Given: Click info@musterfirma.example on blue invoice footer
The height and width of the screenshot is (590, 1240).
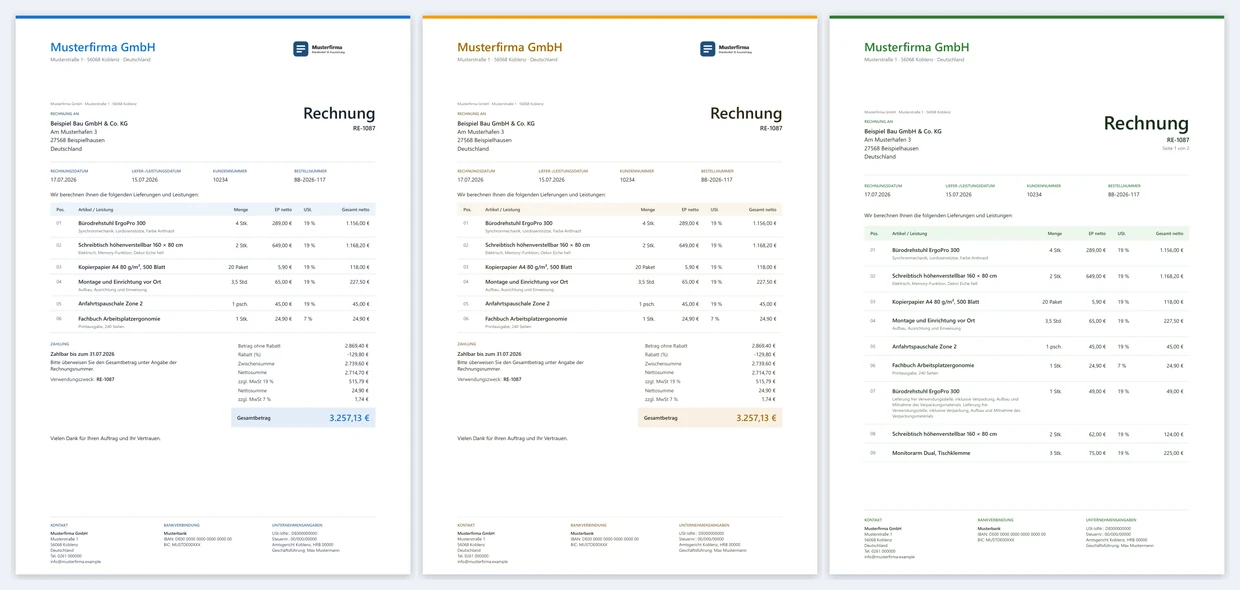Looking at the screenshot, I should point(76,561).
